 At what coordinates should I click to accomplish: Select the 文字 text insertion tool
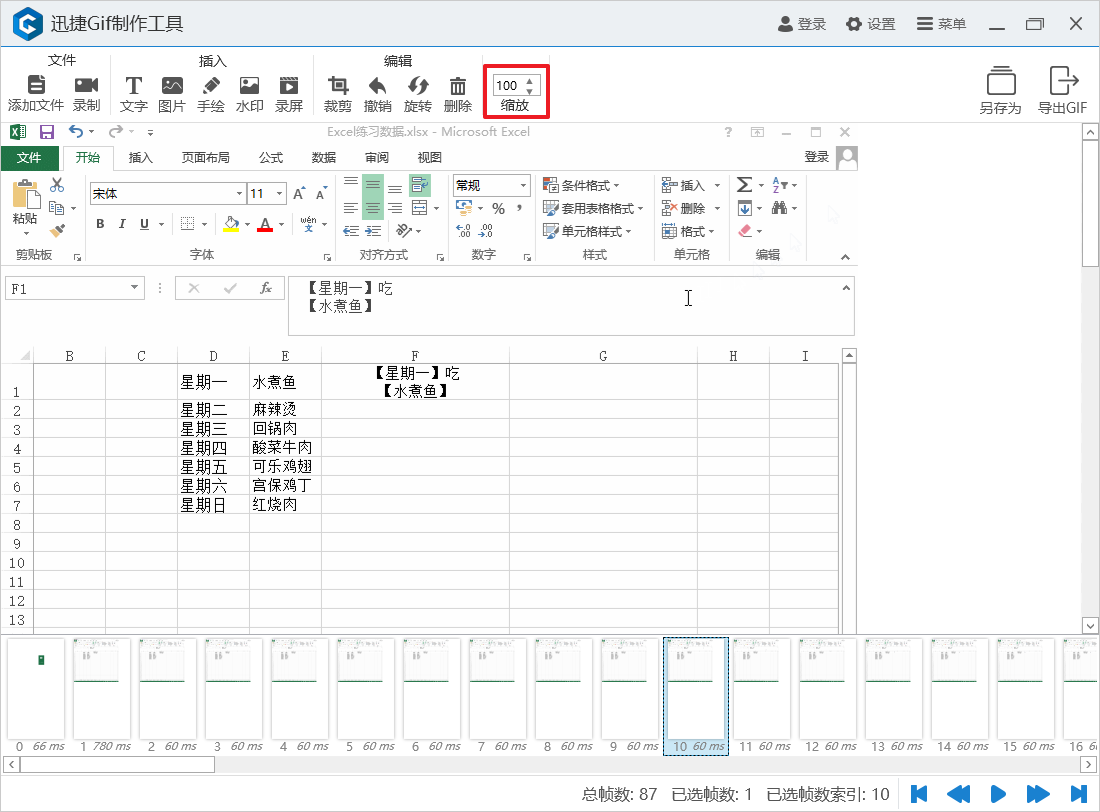133,87
